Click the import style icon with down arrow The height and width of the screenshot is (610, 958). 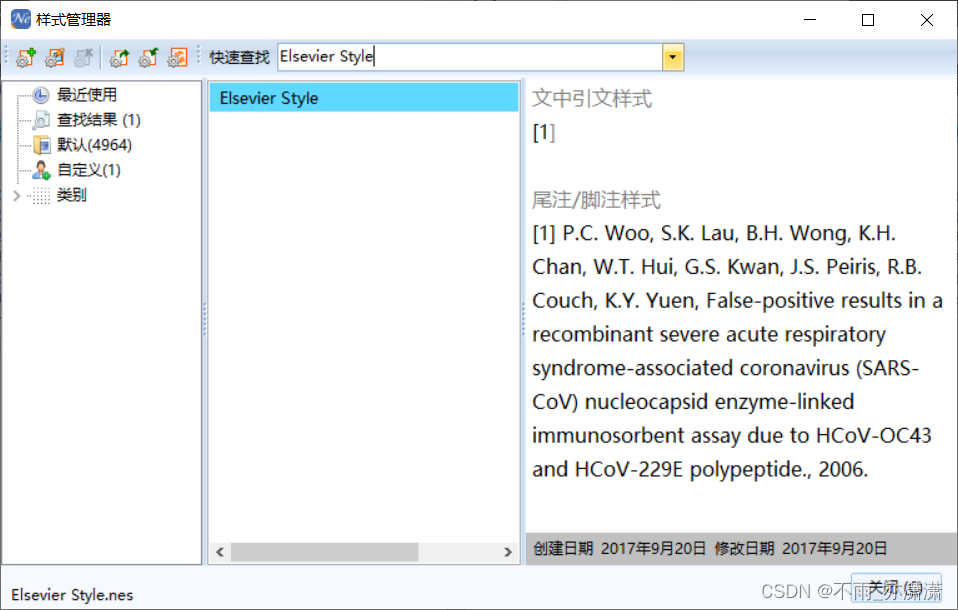point(148,57)
